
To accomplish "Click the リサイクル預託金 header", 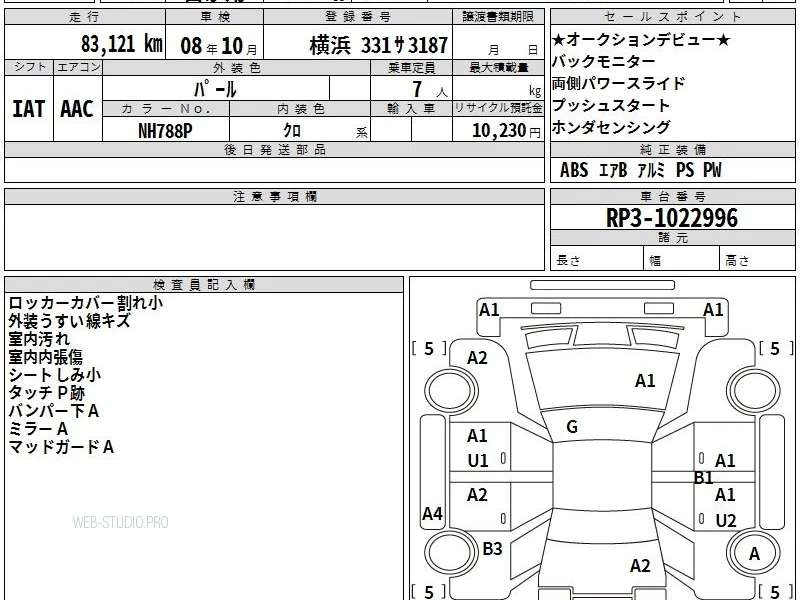I will point(498,109).
